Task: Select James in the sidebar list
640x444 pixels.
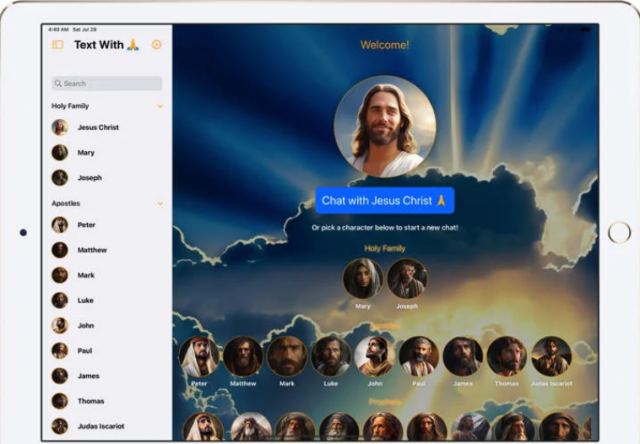Action: tap(88, 375)
